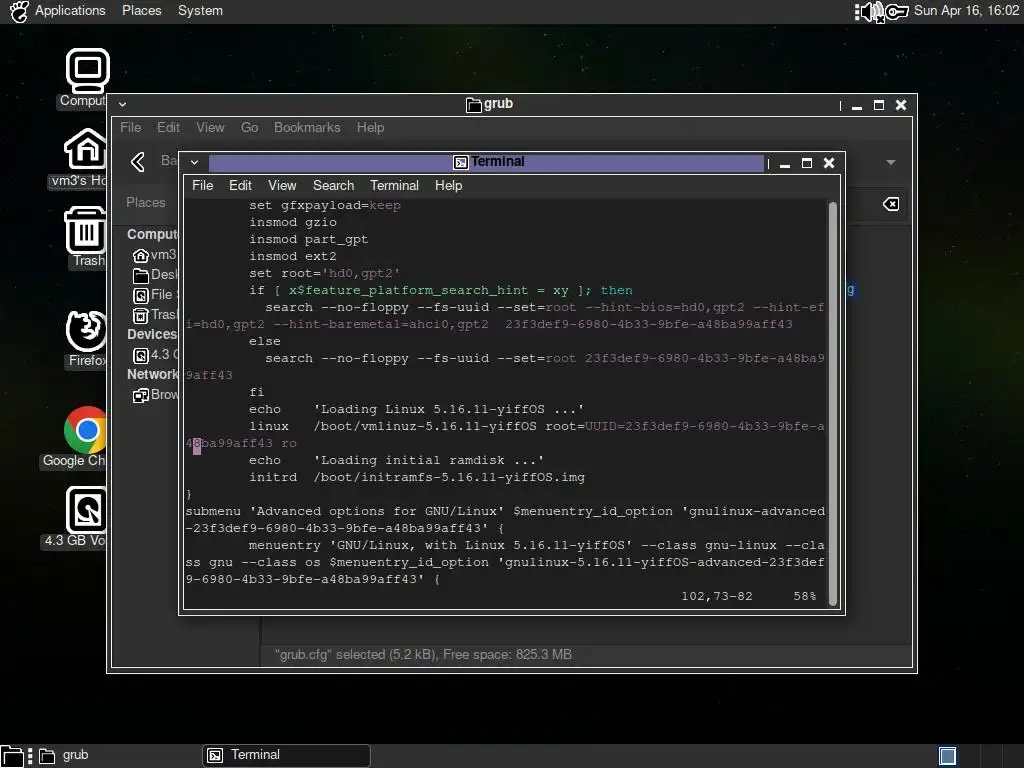Open Go menu in grub window
This screenshot has height=768, width=1024.
coord(249,127)
